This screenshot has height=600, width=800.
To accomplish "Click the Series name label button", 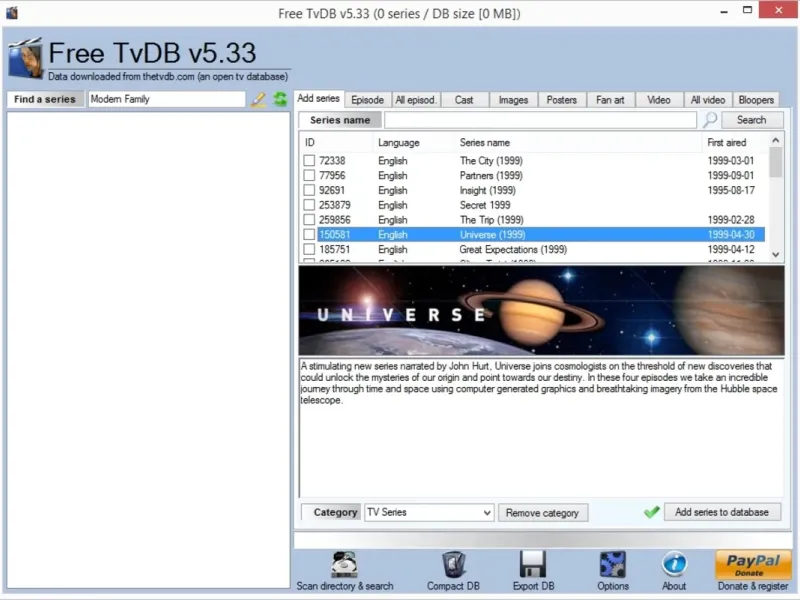I will (340, 120).
